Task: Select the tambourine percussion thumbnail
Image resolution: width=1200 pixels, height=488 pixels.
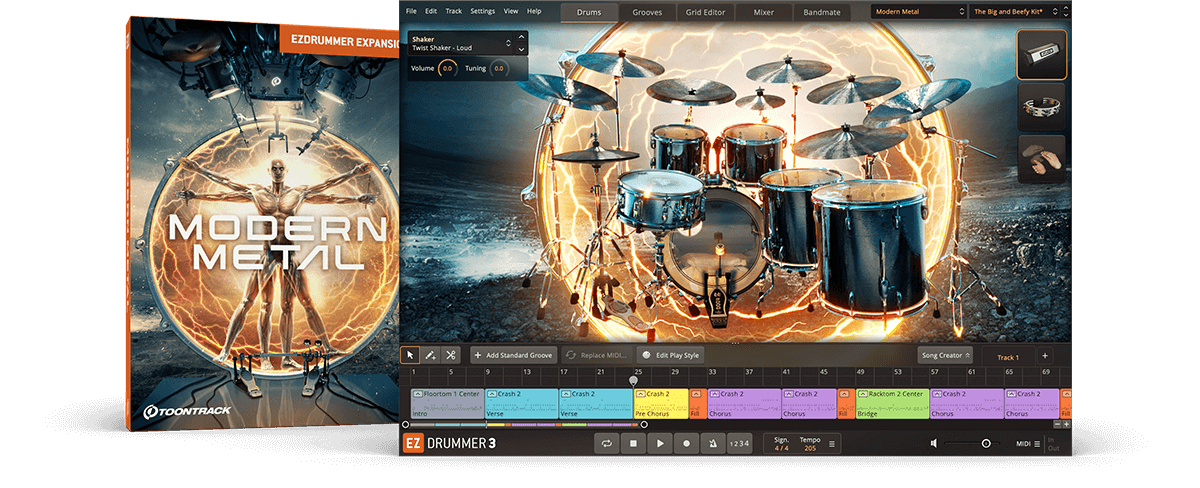Action: (1041, 106)
